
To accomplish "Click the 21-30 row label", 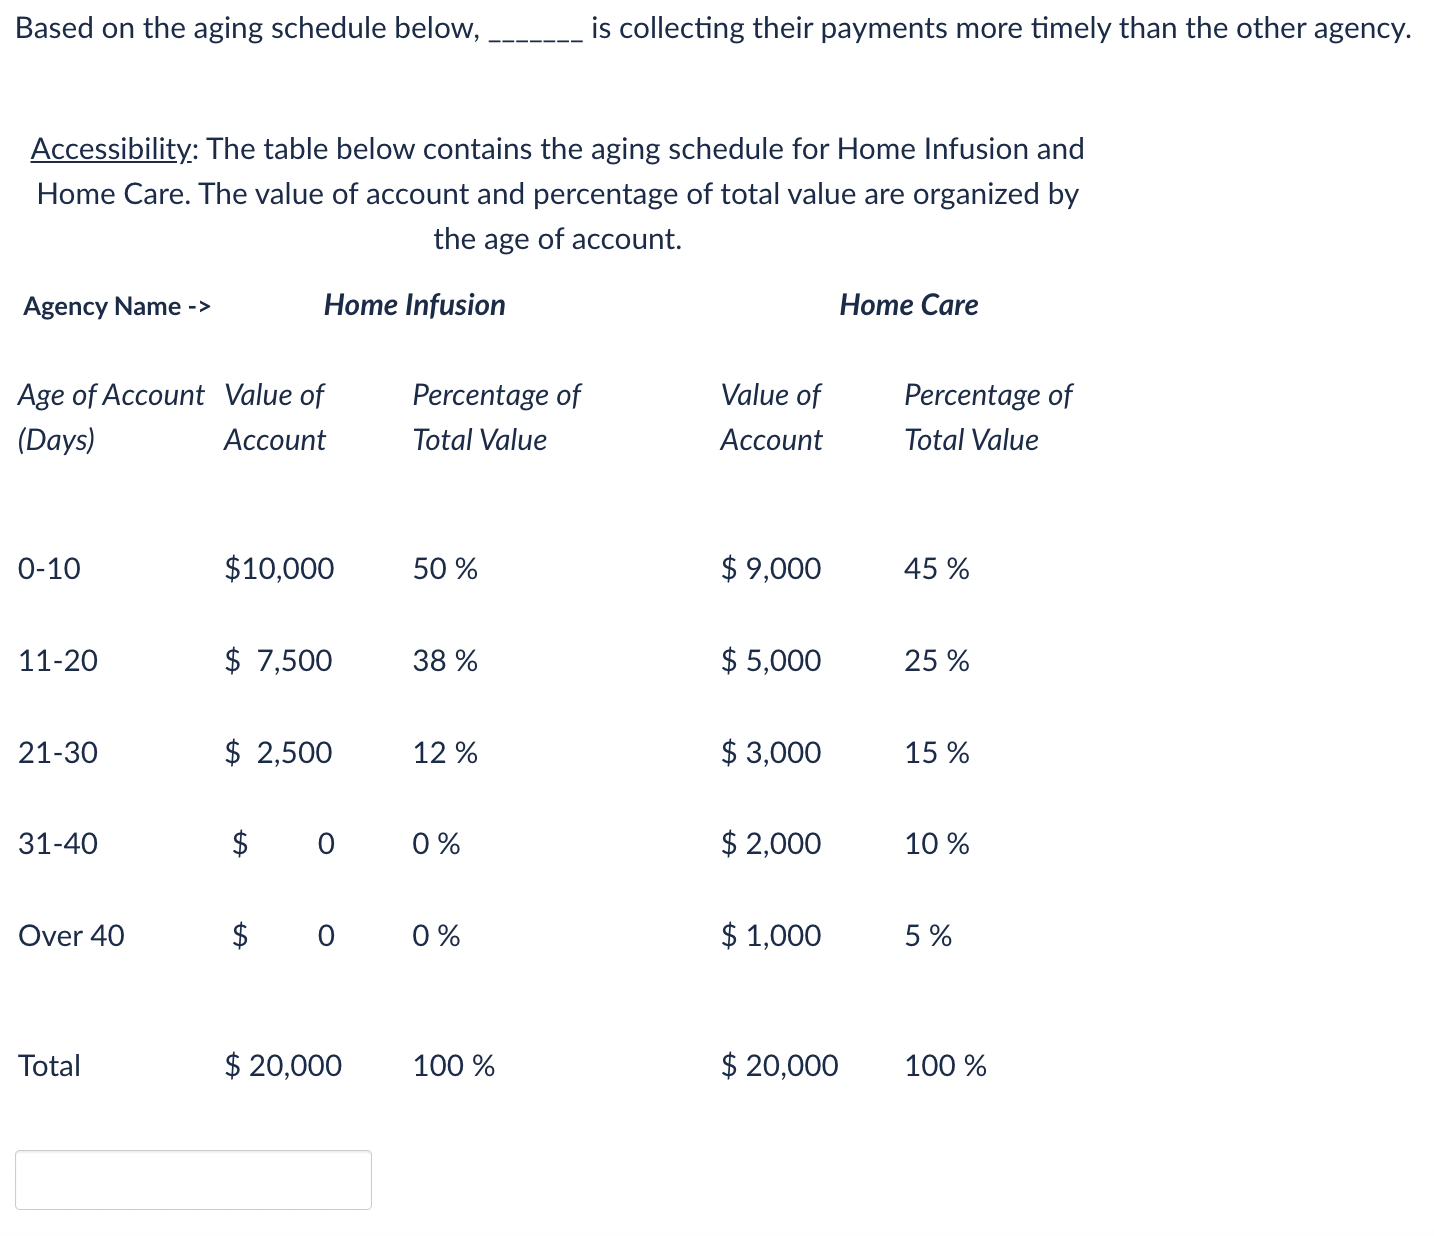I will [57, 752].
